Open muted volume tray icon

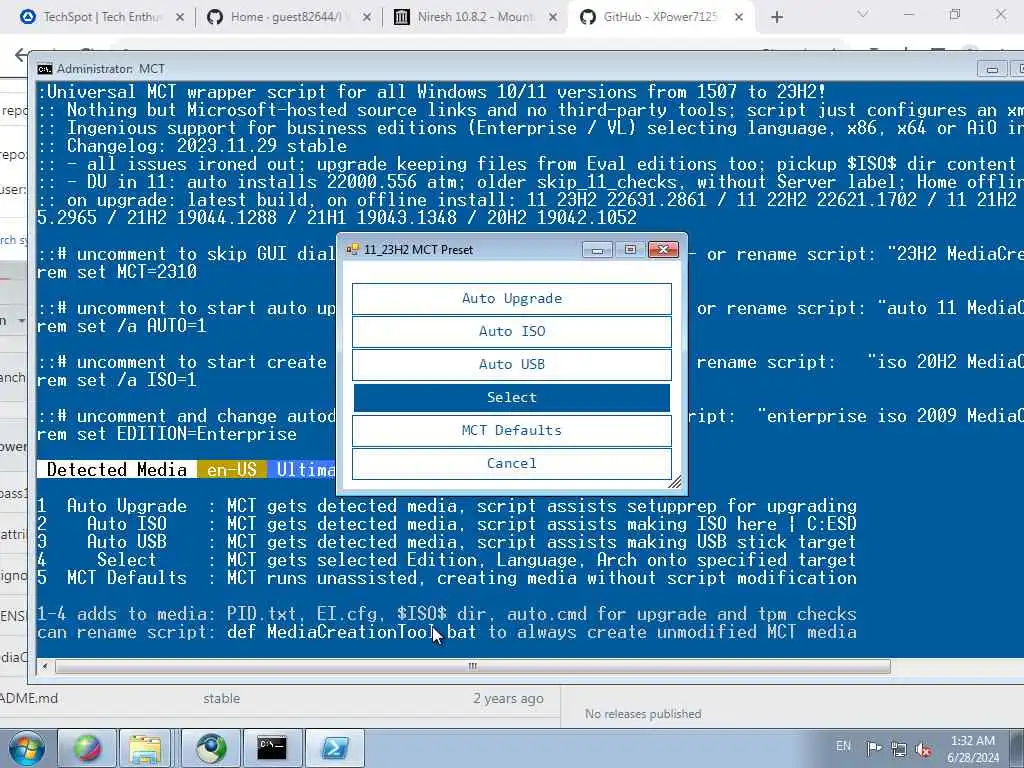pyautogui.click(x=923, y=749)
